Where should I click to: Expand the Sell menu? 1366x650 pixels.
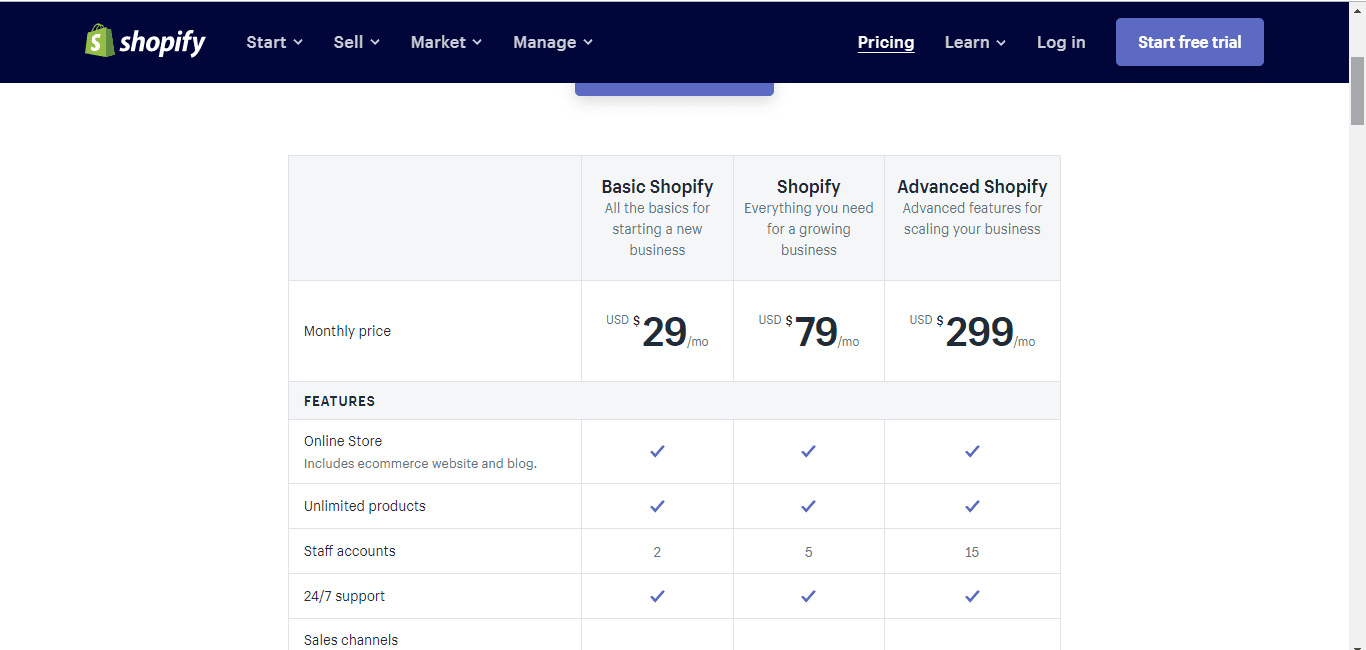click(x=357, y=42)
